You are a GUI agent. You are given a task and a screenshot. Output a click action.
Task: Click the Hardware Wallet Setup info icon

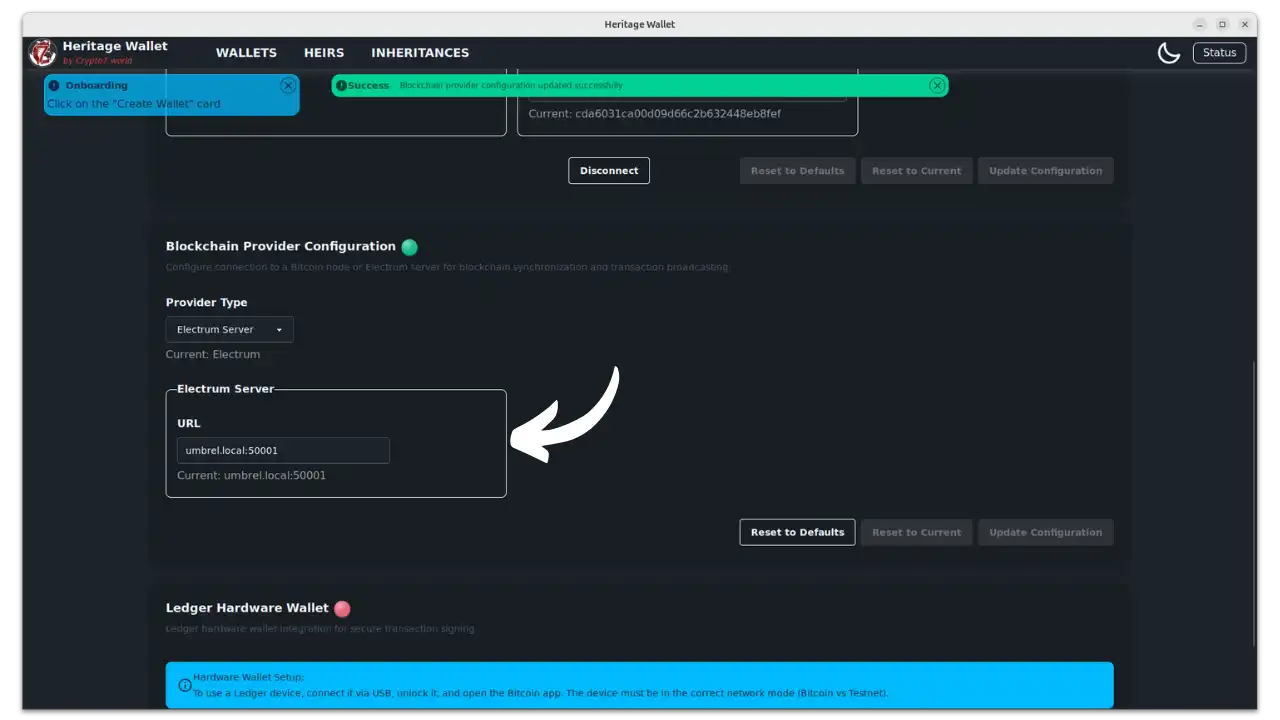click(185, 685)
